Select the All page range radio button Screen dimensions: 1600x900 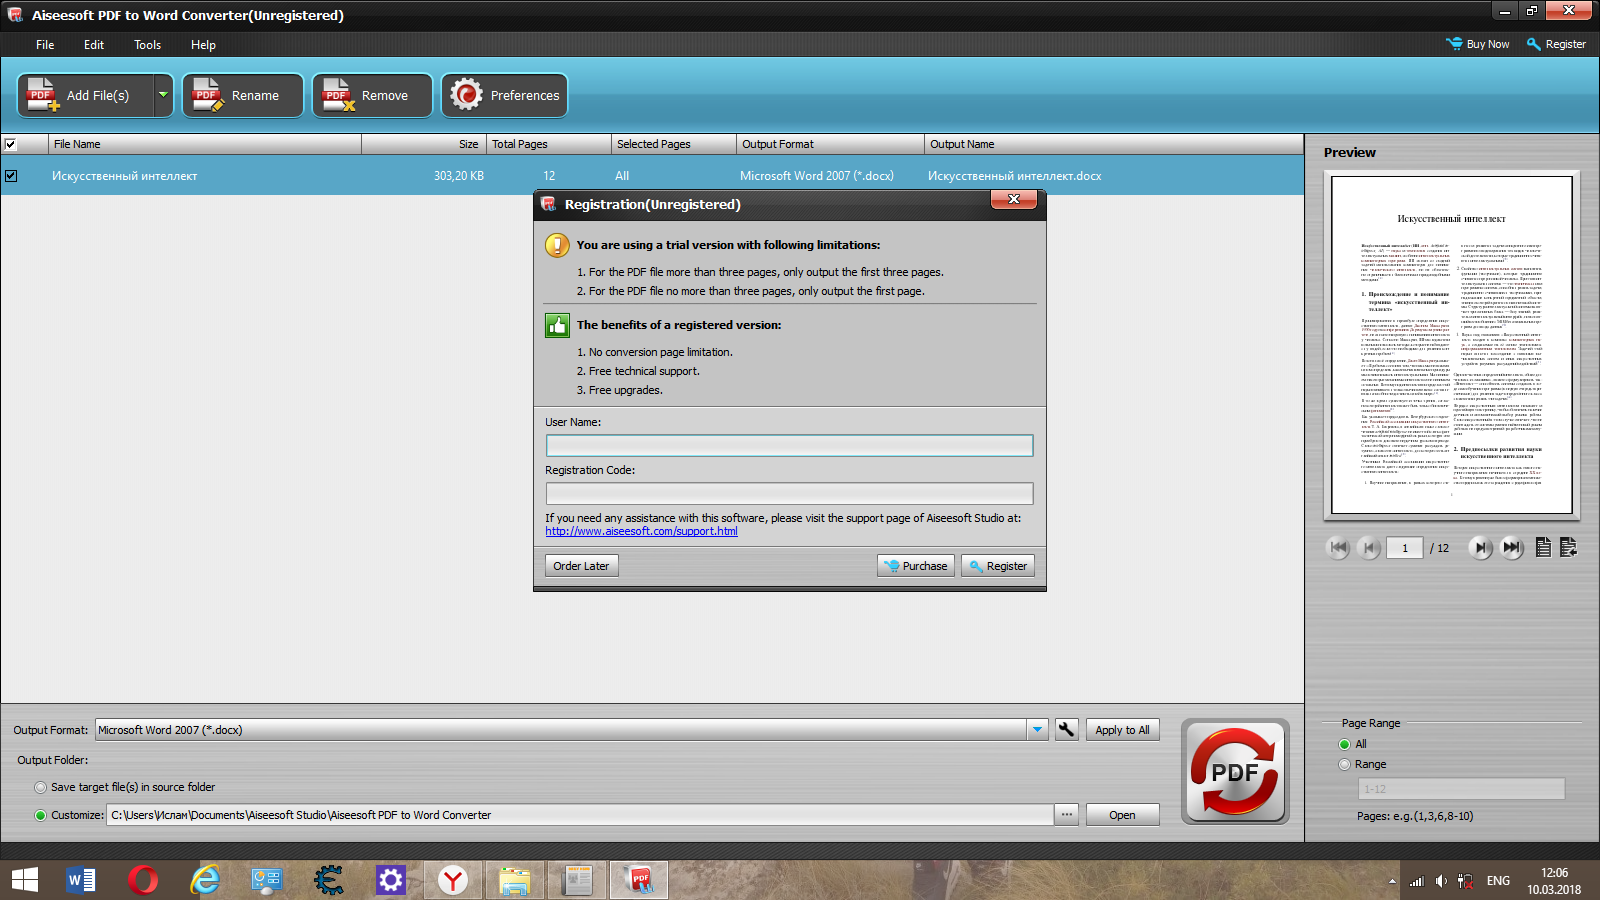(x=1345, y=744)
